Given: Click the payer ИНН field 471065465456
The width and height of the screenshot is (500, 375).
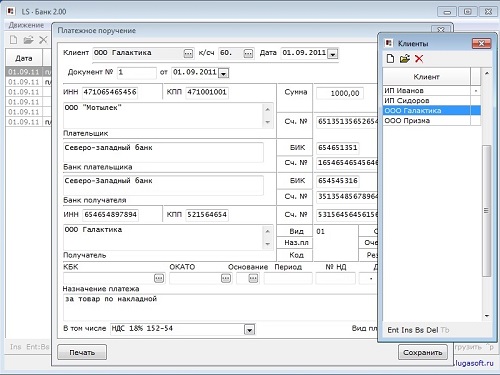Looking at the screenshot, I should pyautogui.click(x=110, y=92).
